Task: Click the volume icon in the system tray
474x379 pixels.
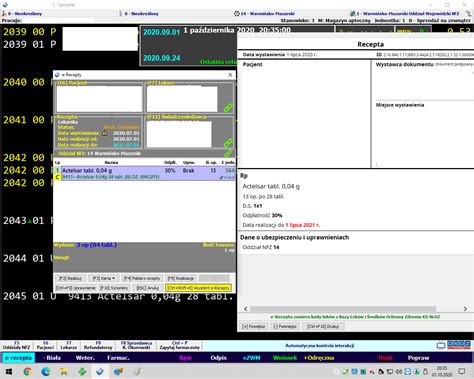Action: [x=399, y=371]
